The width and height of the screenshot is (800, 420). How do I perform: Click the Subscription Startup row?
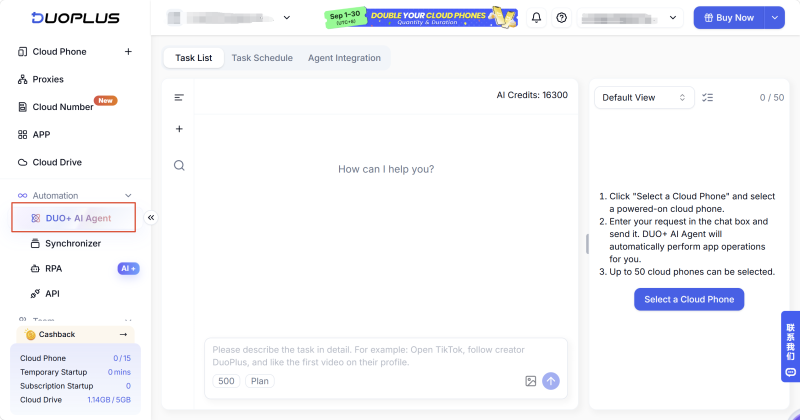(x=76, y=386)
